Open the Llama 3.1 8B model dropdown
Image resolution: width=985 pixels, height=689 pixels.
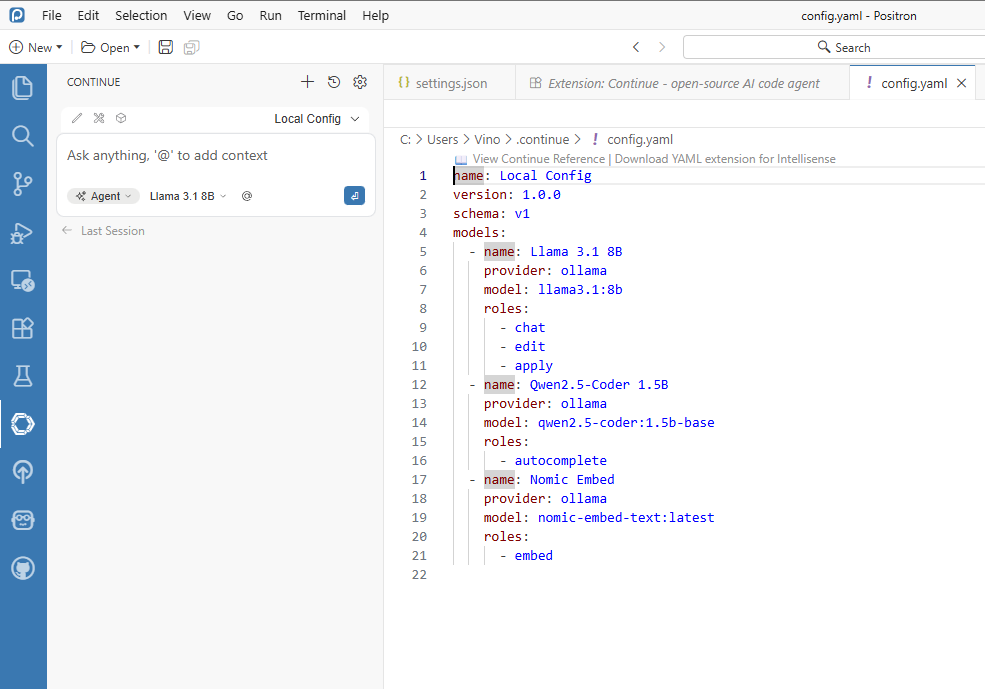pos(188,196)
